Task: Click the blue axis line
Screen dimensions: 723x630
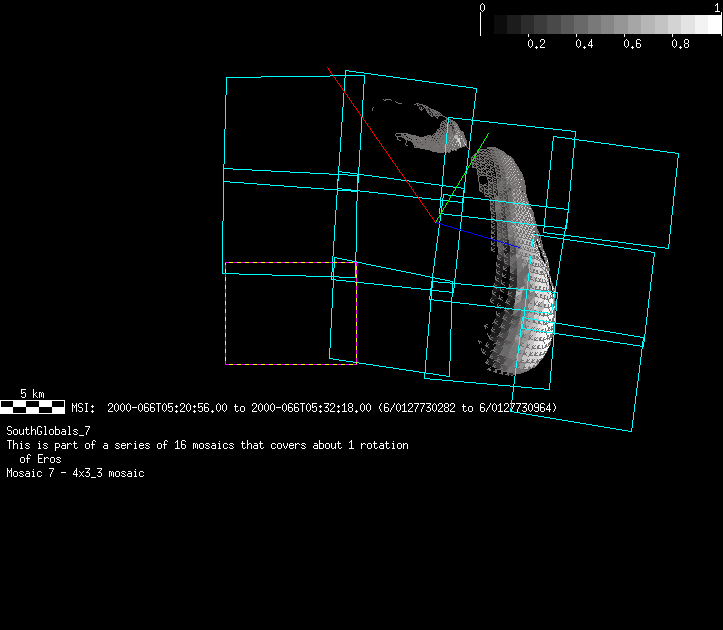Action: (x=480, y=236)
